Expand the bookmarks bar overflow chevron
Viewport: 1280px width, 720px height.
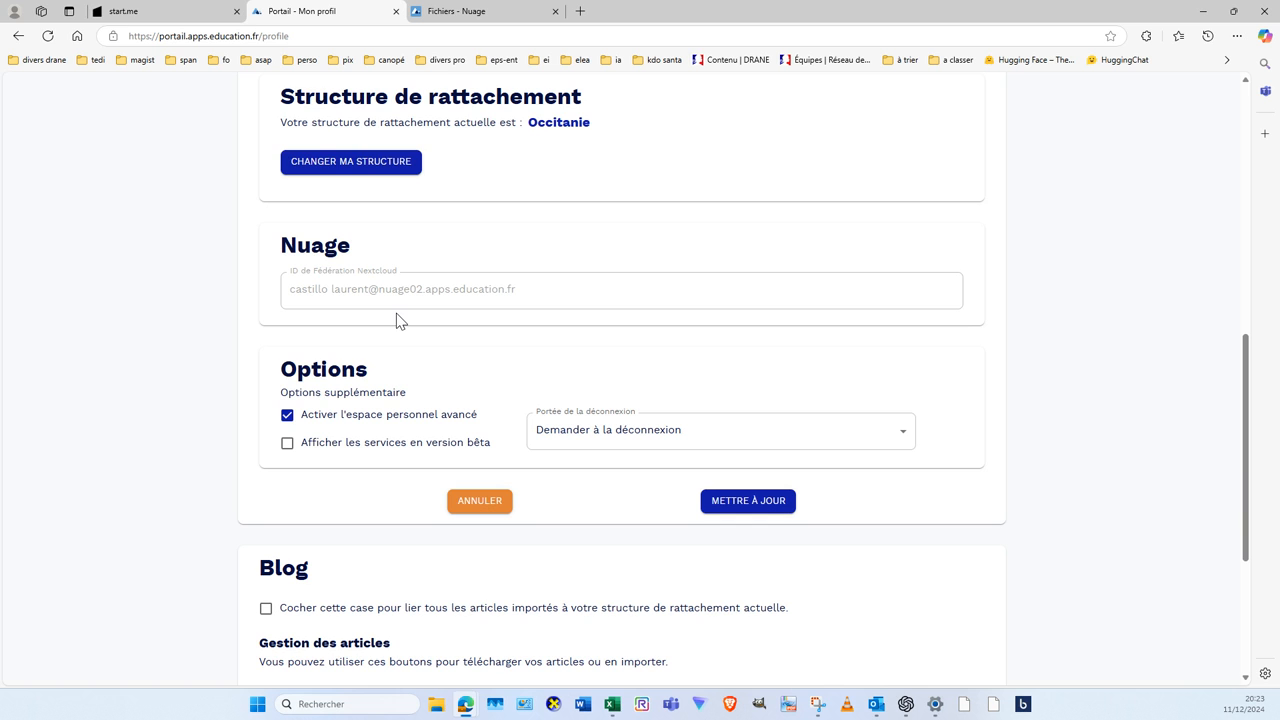(x=1227, y=60)
